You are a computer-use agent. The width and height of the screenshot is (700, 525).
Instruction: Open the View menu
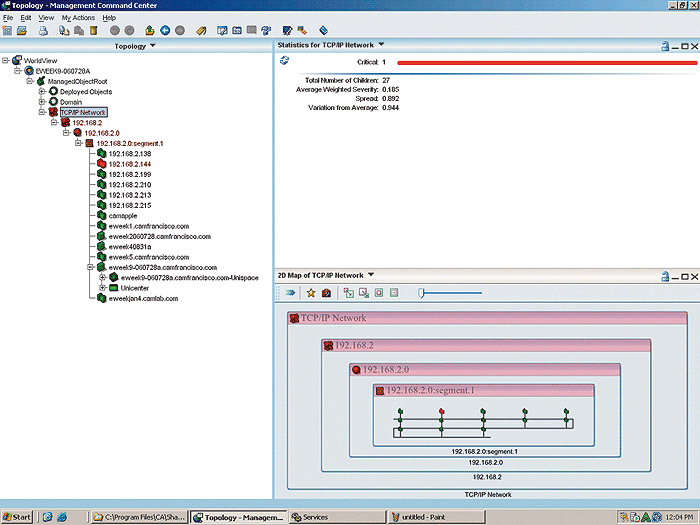(x=46, y=18)
